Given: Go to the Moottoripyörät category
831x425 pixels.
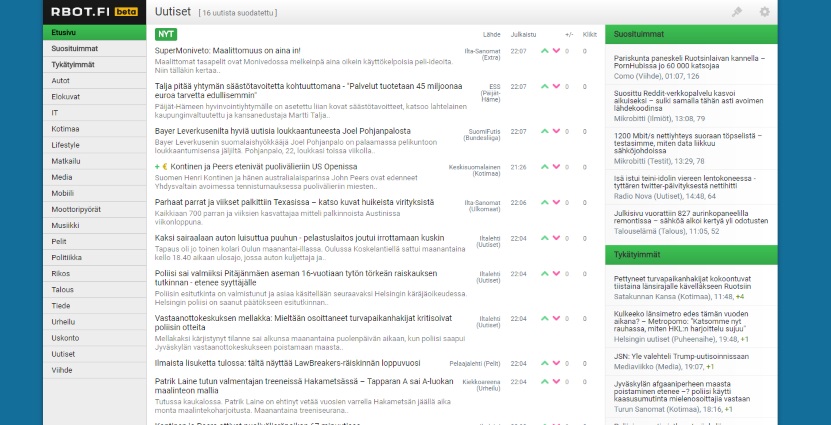Looking at the screenshot, I should click(x=94, y=209).
